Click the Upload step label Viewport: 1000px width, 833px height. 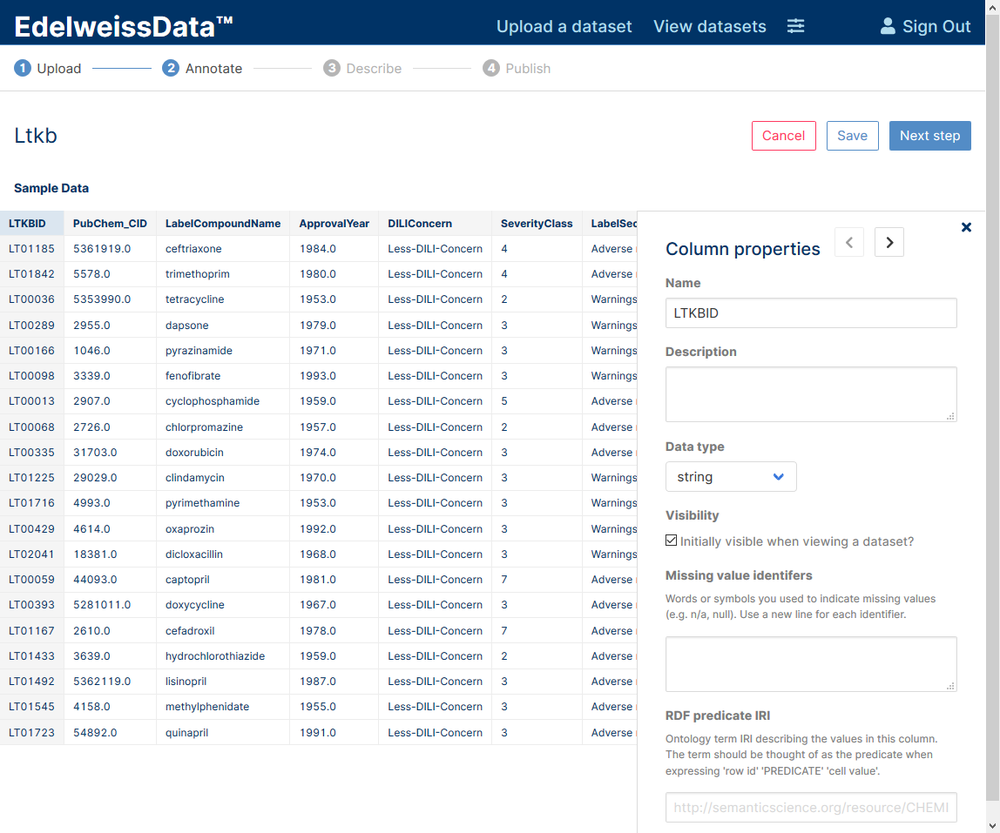pos(59,68)
